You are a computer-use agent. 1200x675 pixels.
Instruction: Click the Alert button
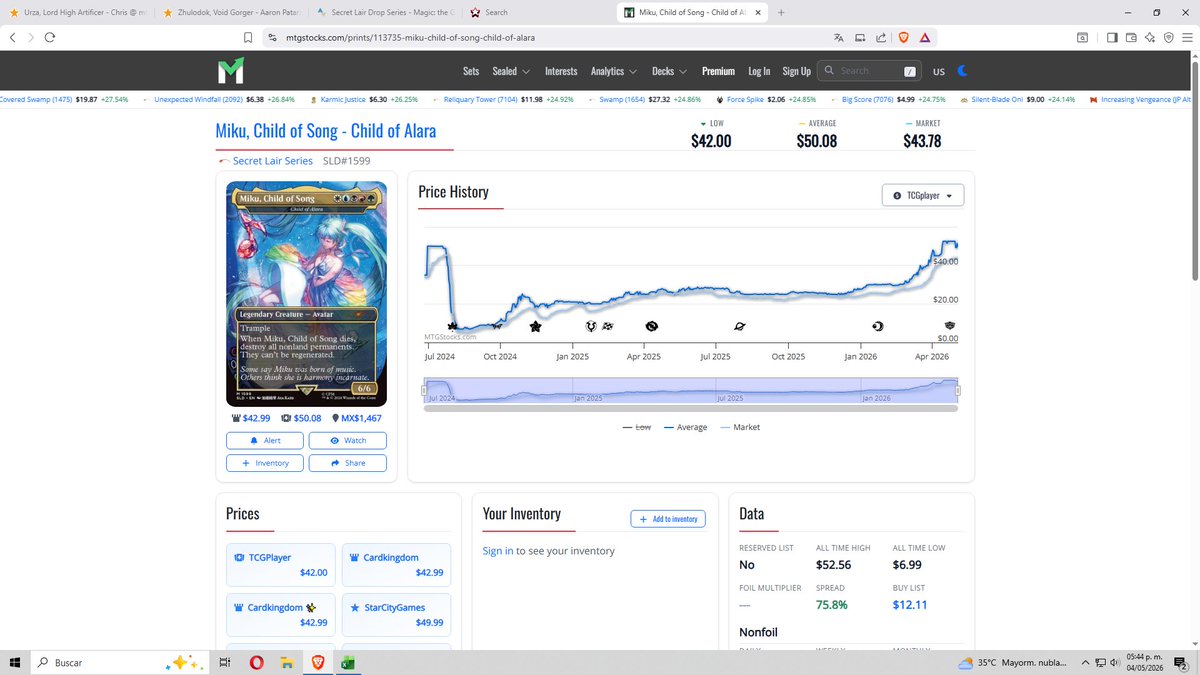point(265,440)
